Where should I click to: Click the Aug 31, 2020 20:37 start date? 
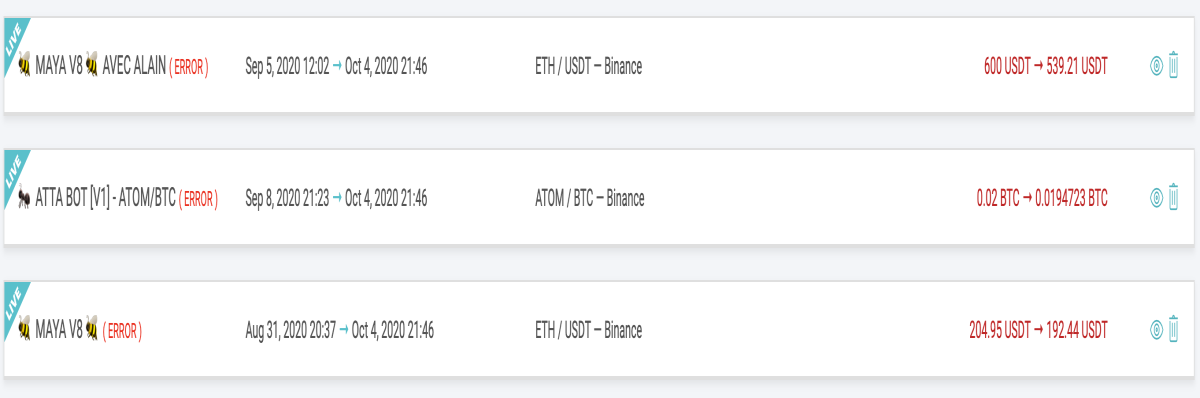[290, 330]
